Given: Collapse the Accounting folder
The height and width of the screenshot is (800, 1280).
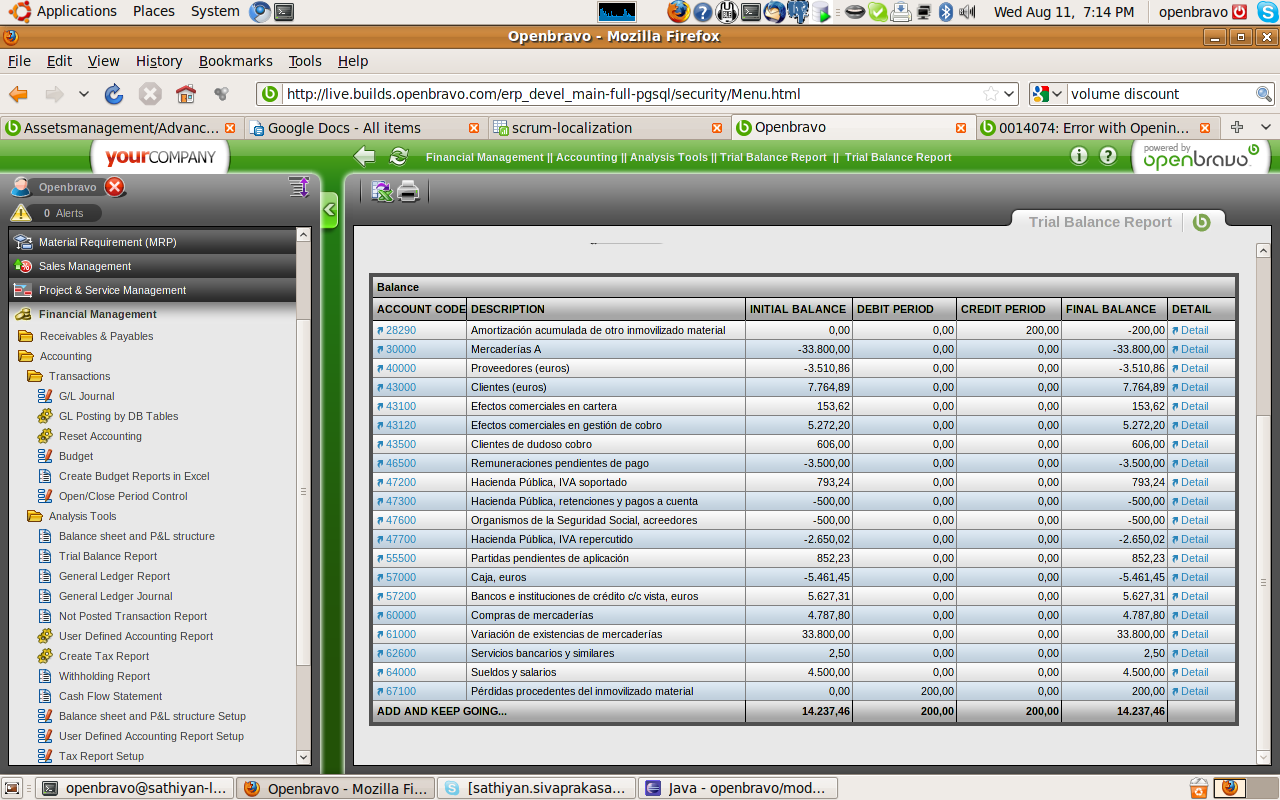Looking at the screenshot, I should tap(26, 356).
